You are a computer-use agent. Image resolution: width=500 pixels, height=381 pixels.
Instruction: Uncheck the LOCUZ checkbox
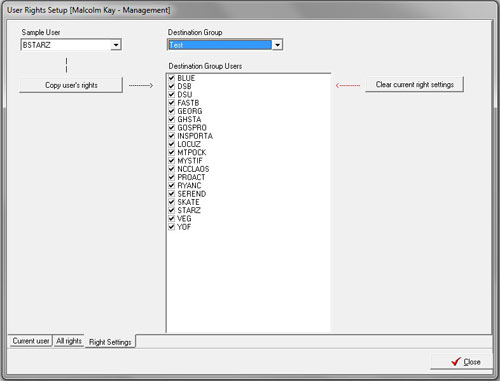(x=172, y=144)
